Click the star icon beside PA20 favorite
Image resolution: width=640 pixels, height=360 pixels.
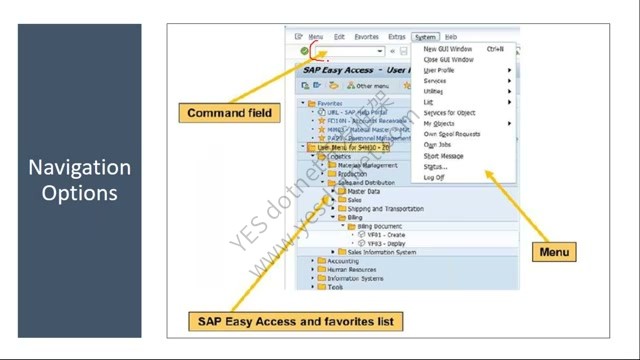322,138
